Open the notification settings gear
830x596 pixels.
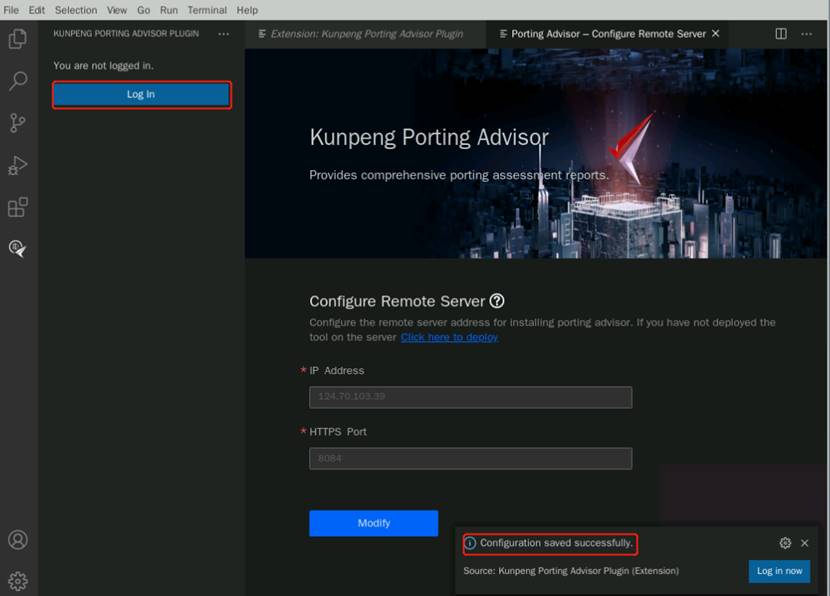point(785,543)
